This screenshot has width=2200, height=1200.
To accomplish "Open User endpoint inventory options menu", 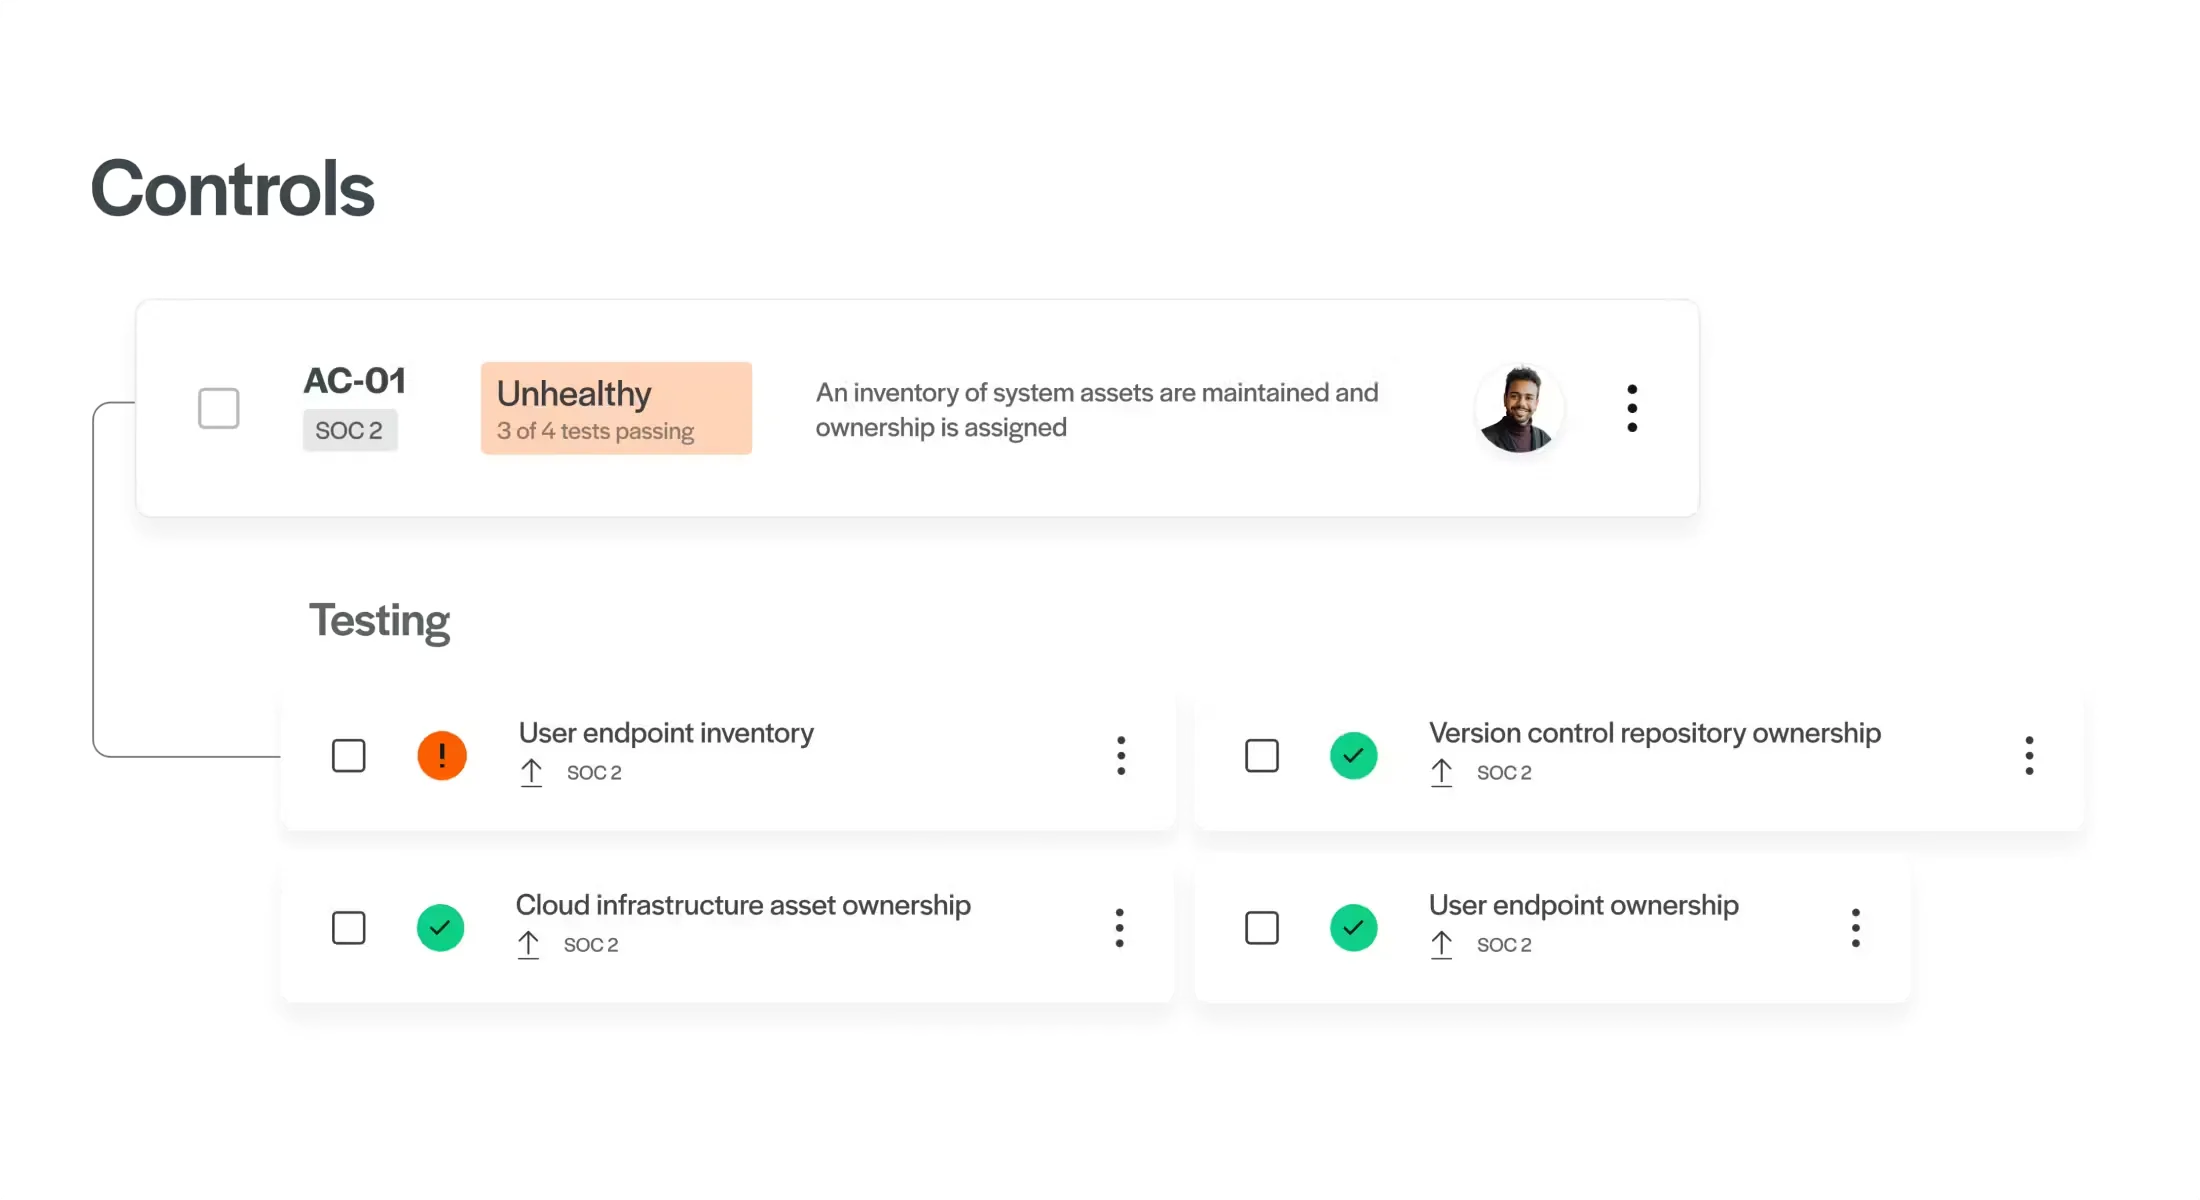I will pyautogui.click(x=1121, y=756).
